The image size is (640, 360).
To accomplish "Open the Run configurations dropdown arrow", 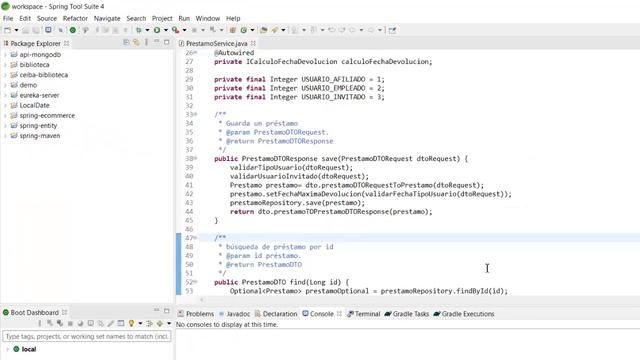I will tap(166, 30).
